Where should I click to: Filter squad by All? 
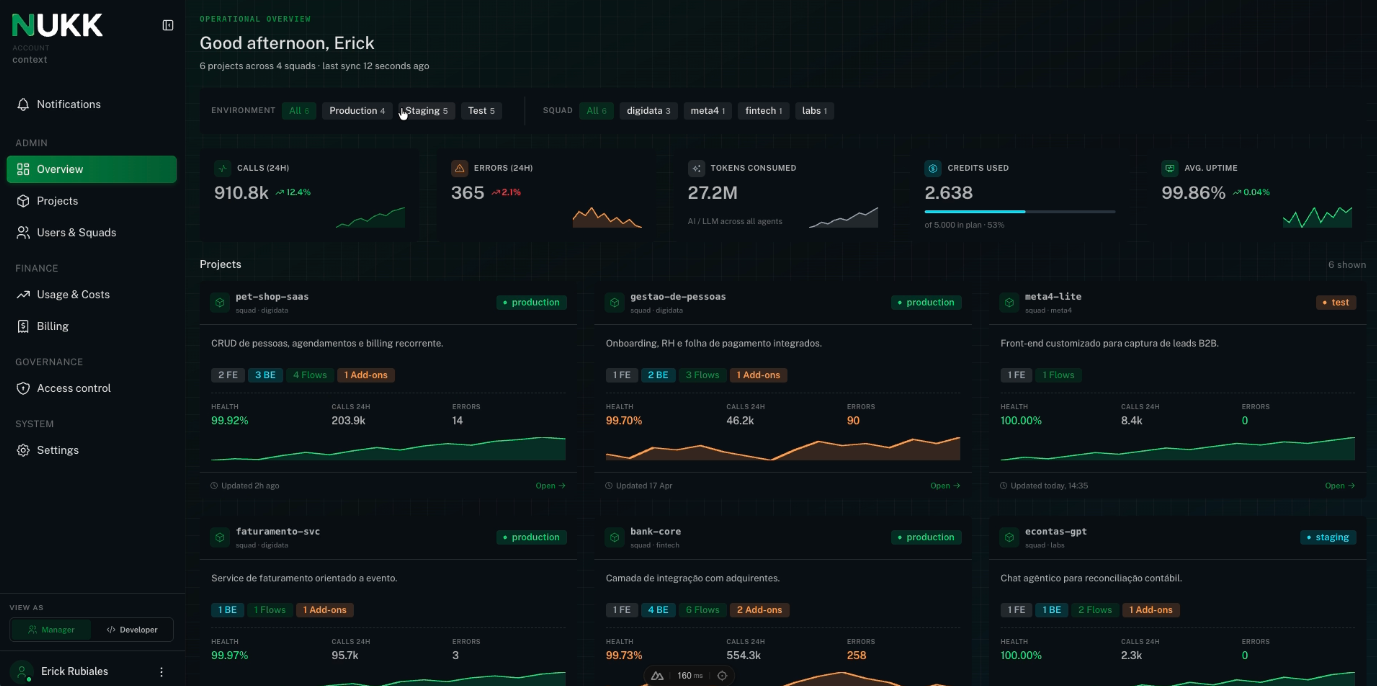[597, 111]
